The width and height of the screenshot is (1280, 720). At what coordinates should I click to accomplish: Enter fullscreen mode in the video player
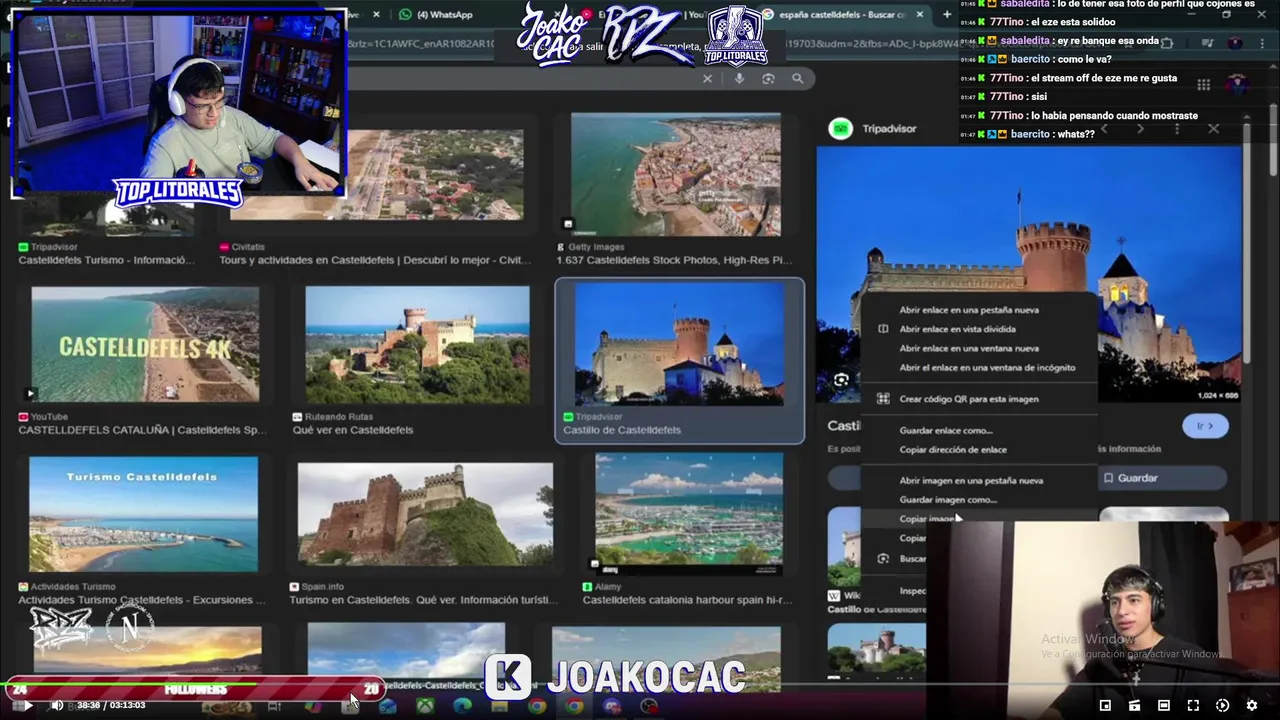pos(1193,705)
